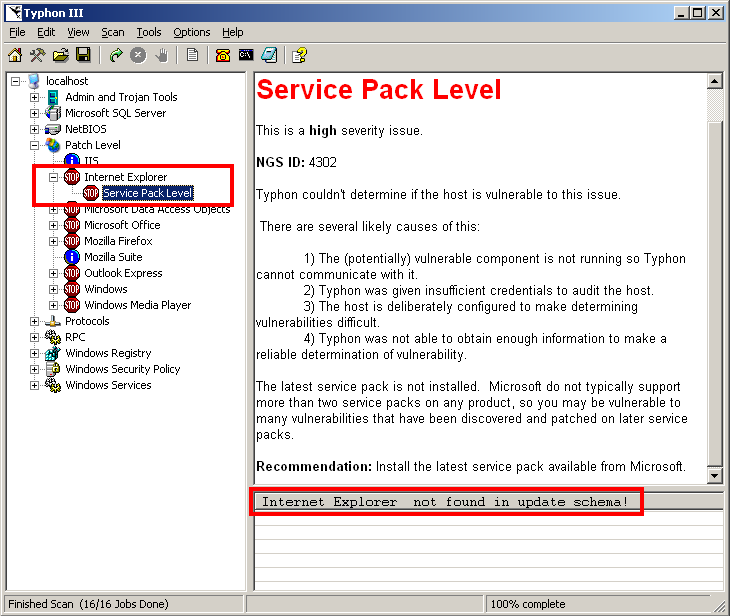Click the '100% complete' status text
The image size is (730, 616).
(x=528, y=604)
